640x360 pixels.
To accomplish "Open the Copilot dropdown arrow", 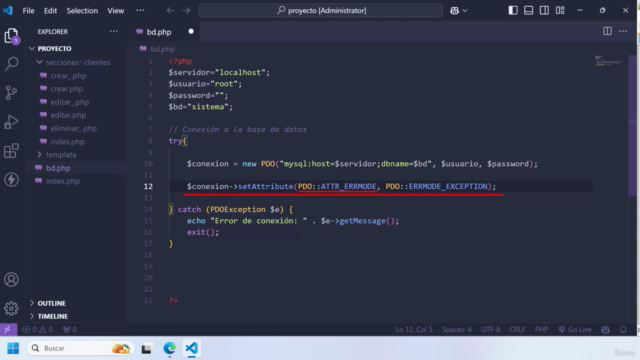I will coord(465,11).
